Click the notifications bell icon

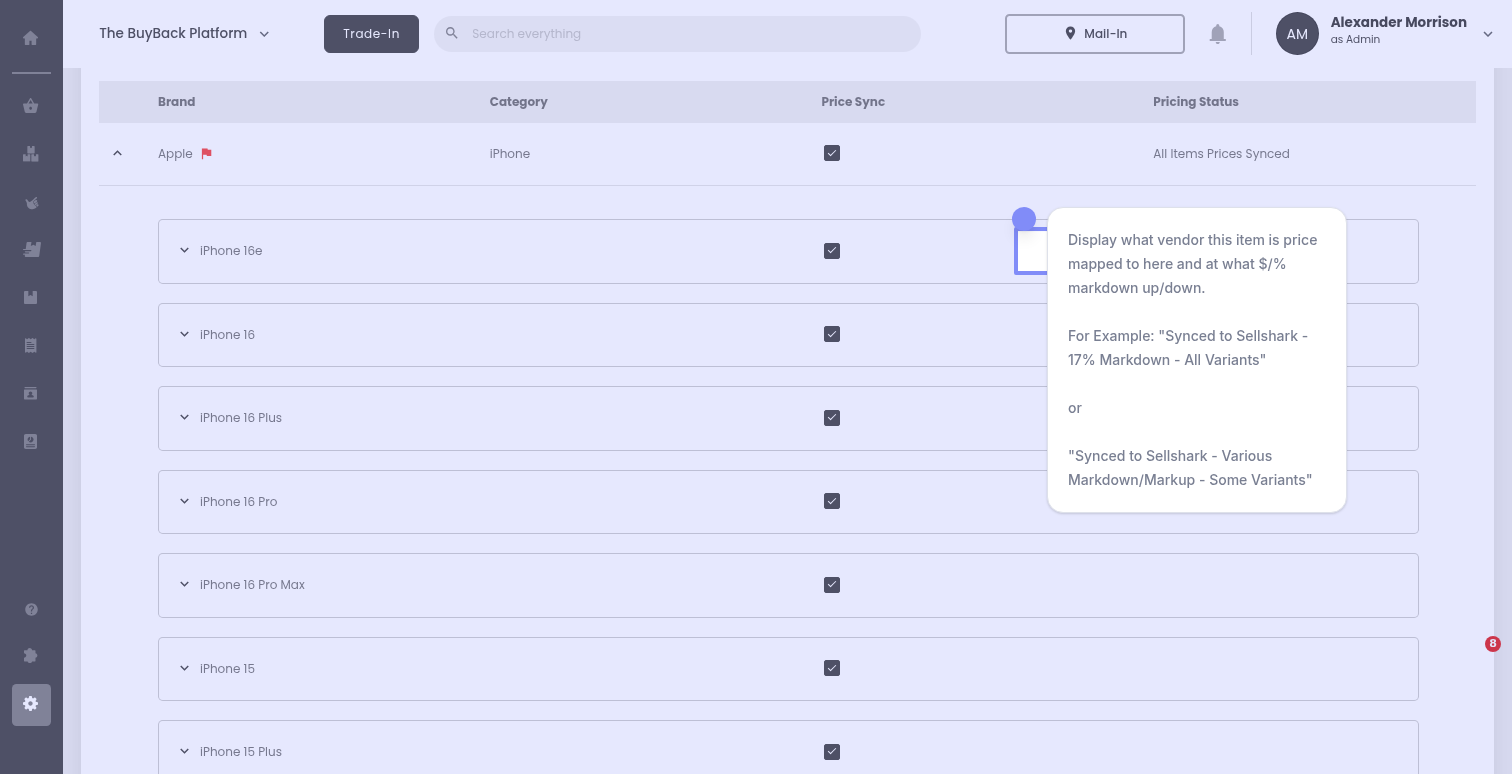tap(1217, 34)
